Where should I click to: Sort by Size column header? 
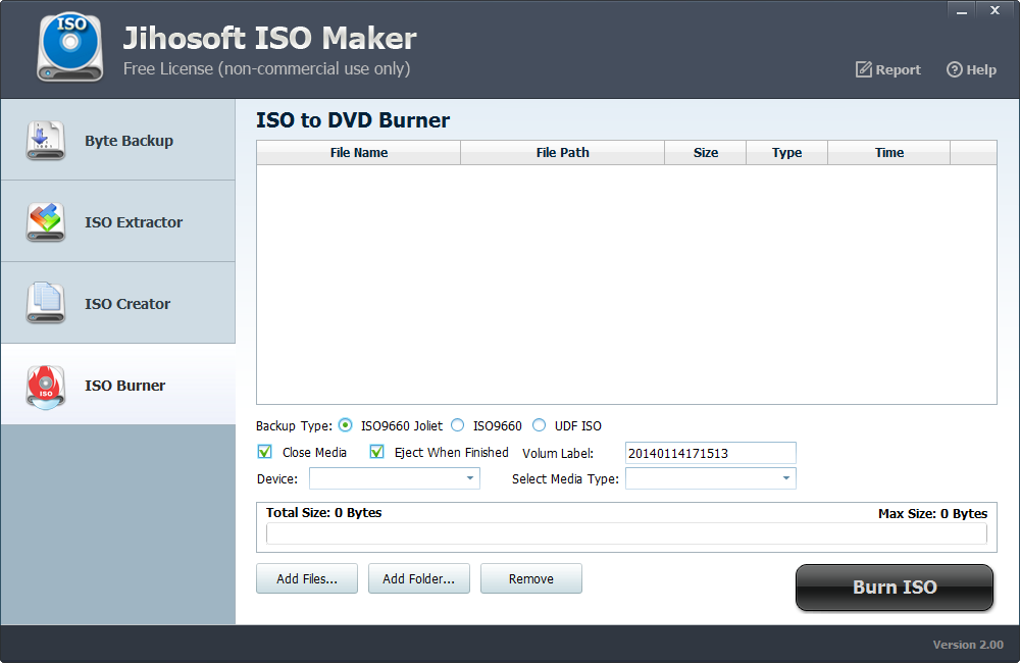pos(705,152)
